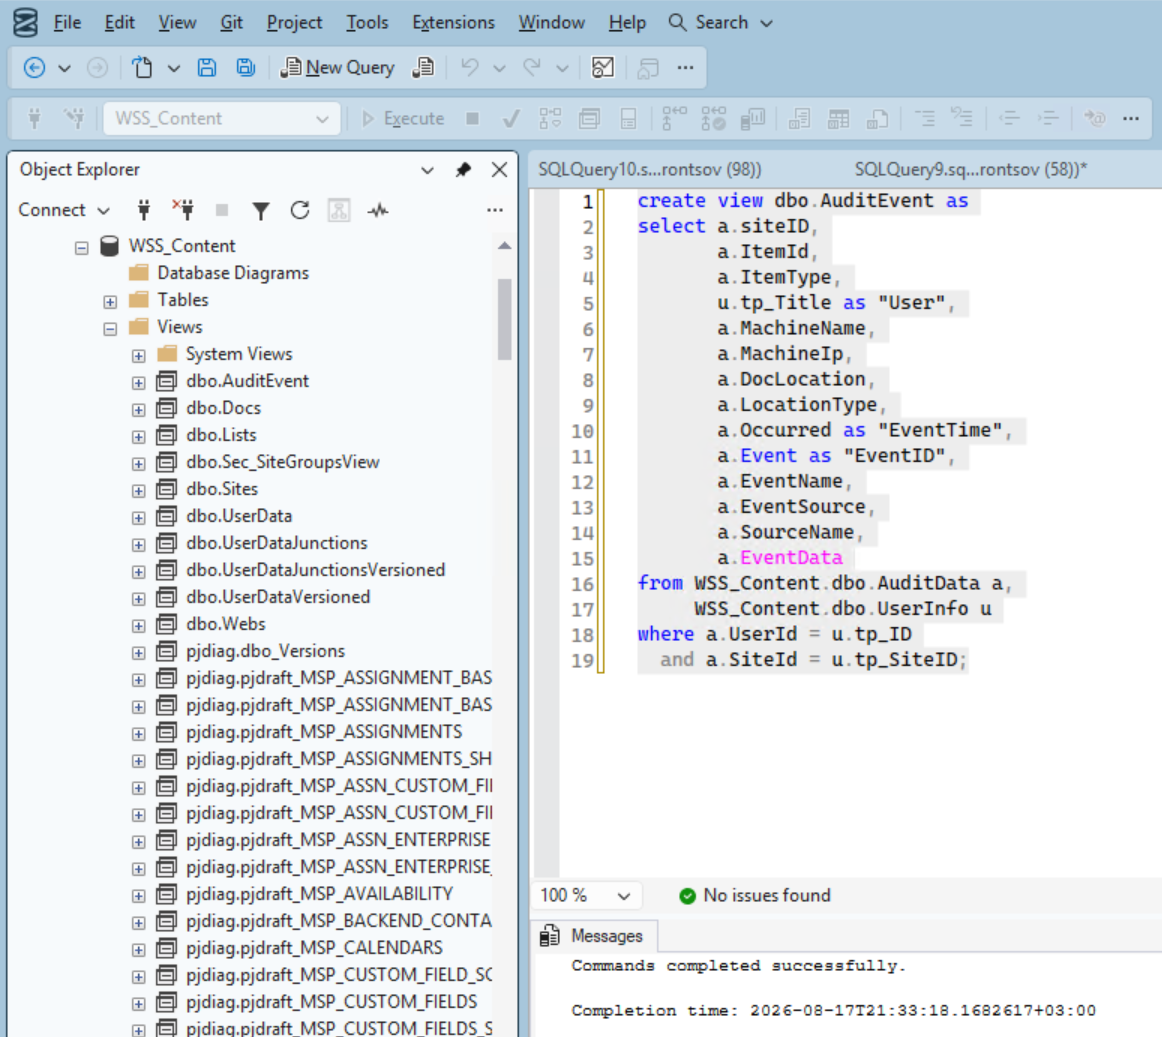Select dbo.UserDataVersioned view
Viewport: 1162px width, 1037px height.
click(278, 597)
